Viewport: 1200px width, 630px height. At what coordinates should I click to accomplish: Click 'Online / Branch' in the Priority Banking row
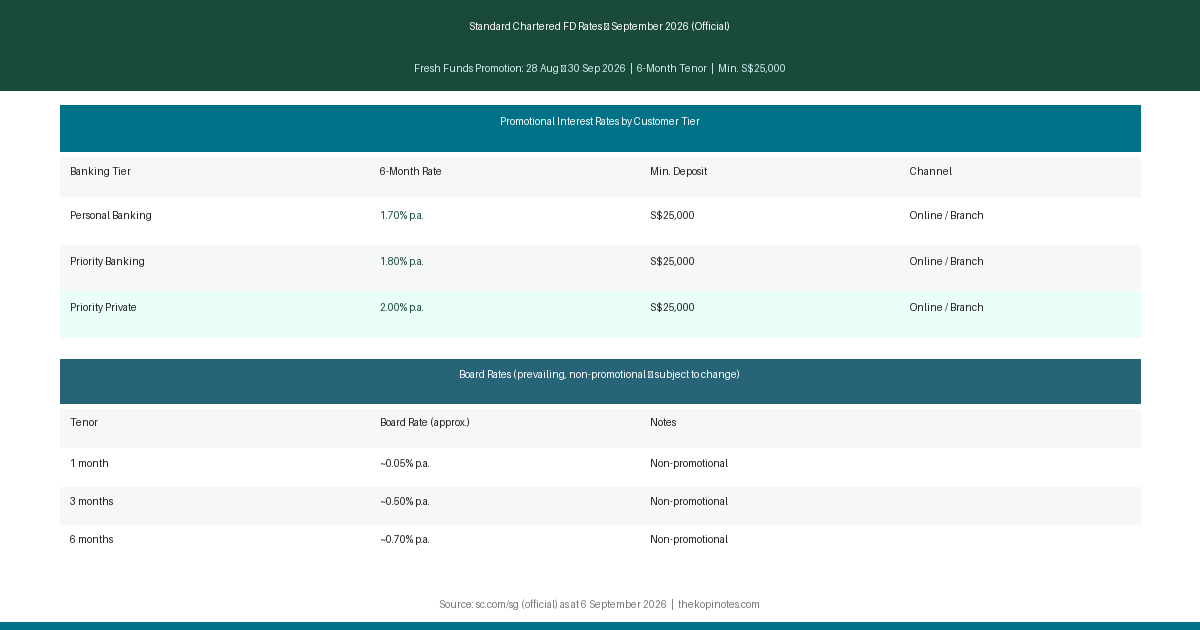click(946, 261)
